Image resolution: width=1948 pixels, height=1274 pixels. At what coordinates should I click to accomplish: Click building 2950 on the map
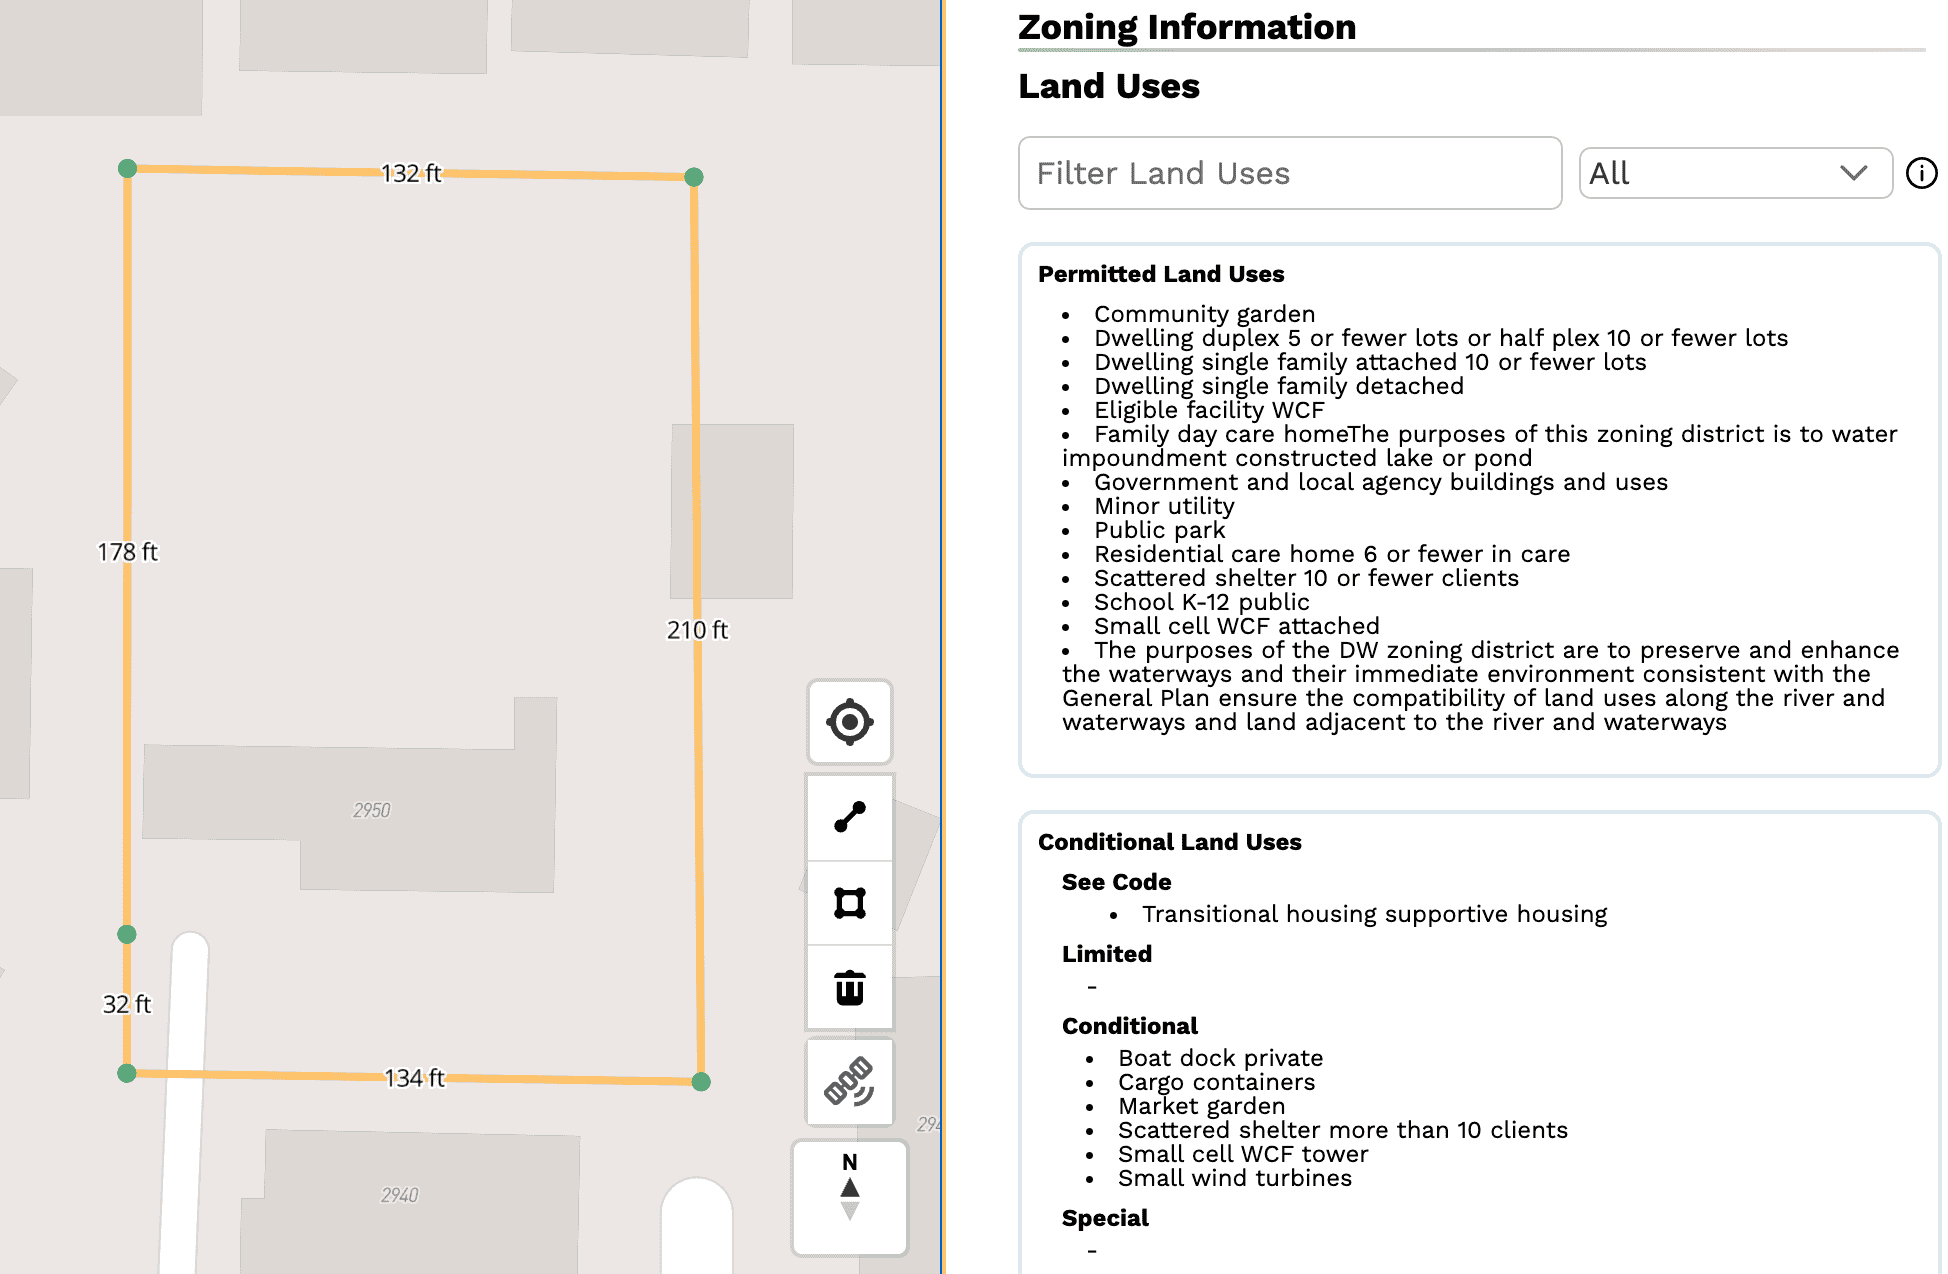(x=371, y=810)
